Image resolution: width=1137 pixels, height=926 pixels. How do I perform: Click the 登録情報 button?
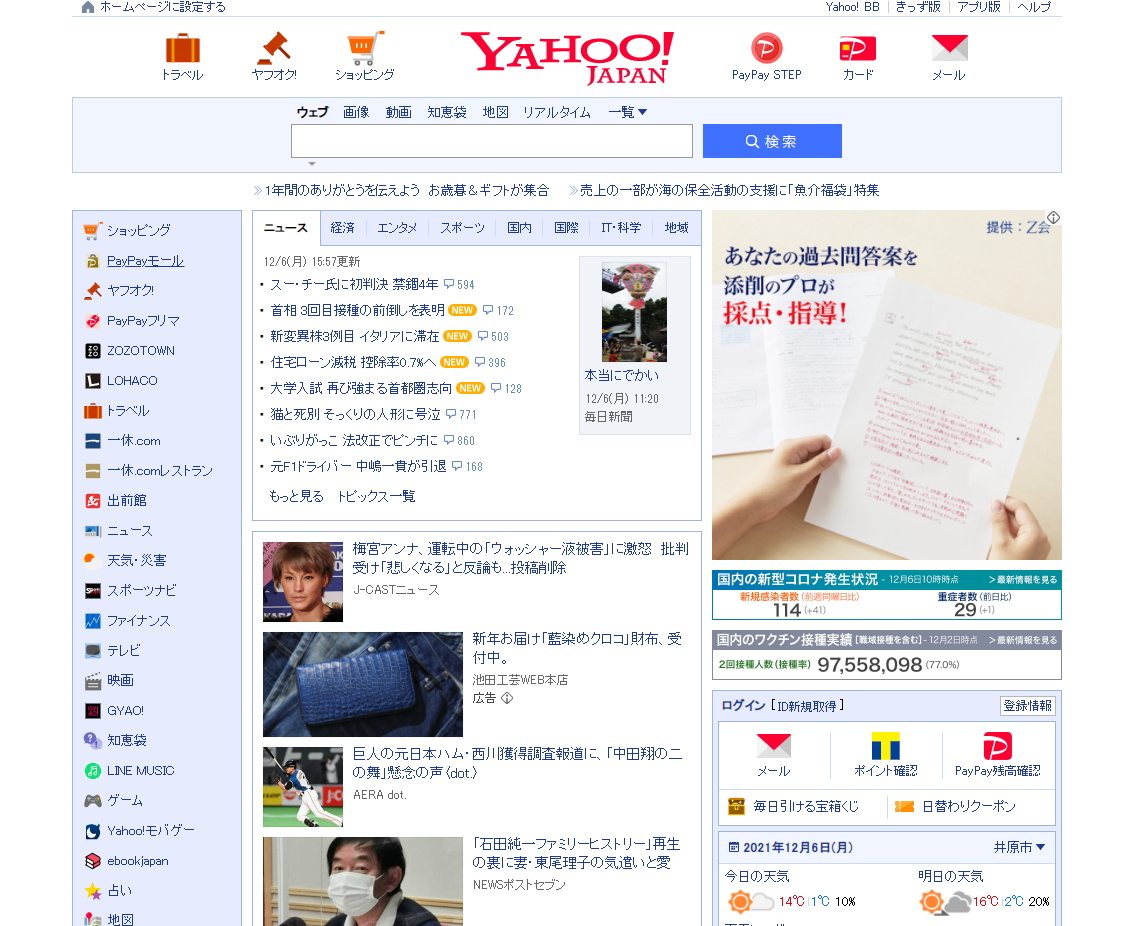tap(1028, 706)
